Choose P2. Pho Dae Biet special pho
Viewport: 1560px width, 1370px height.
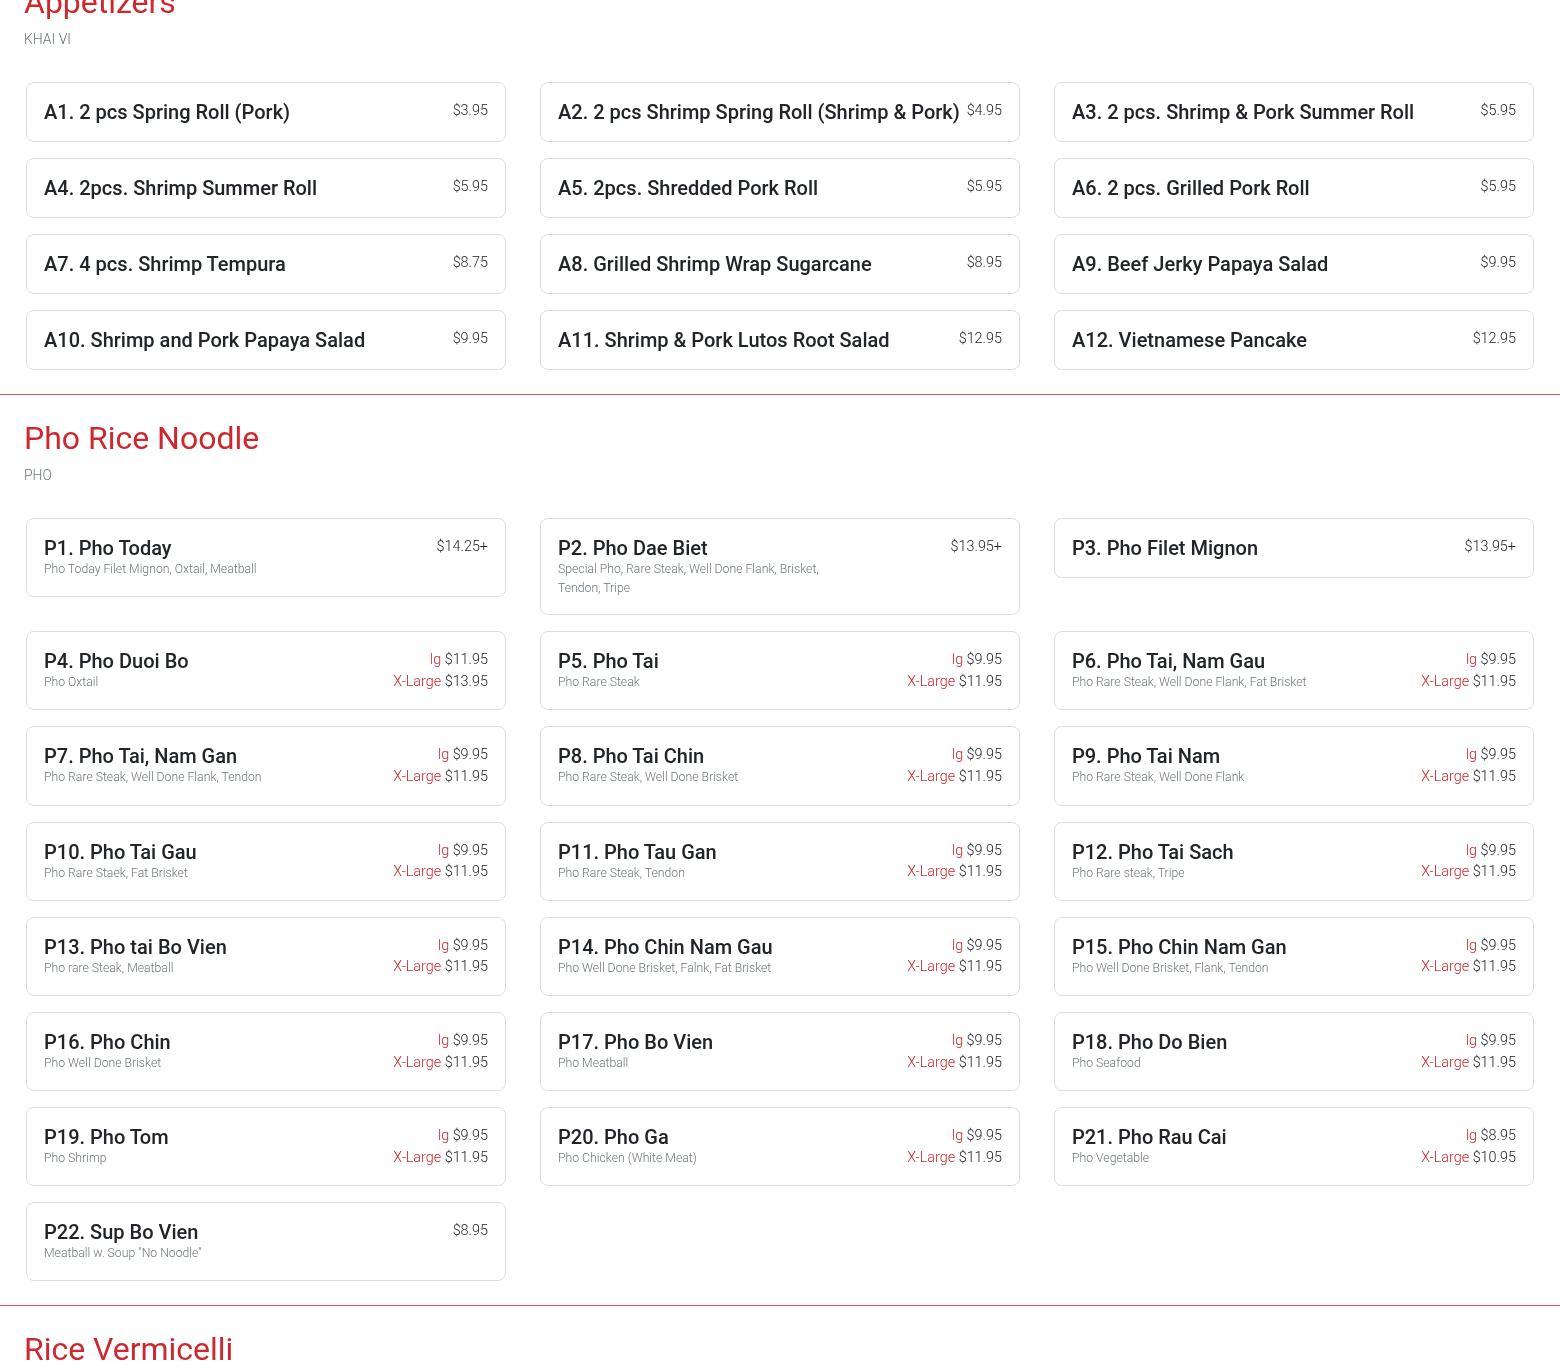click(x=780, y=566)
